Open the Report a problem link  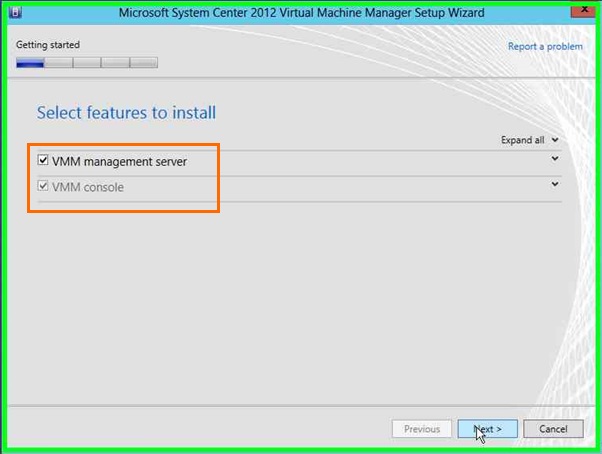tap(545, 46)
